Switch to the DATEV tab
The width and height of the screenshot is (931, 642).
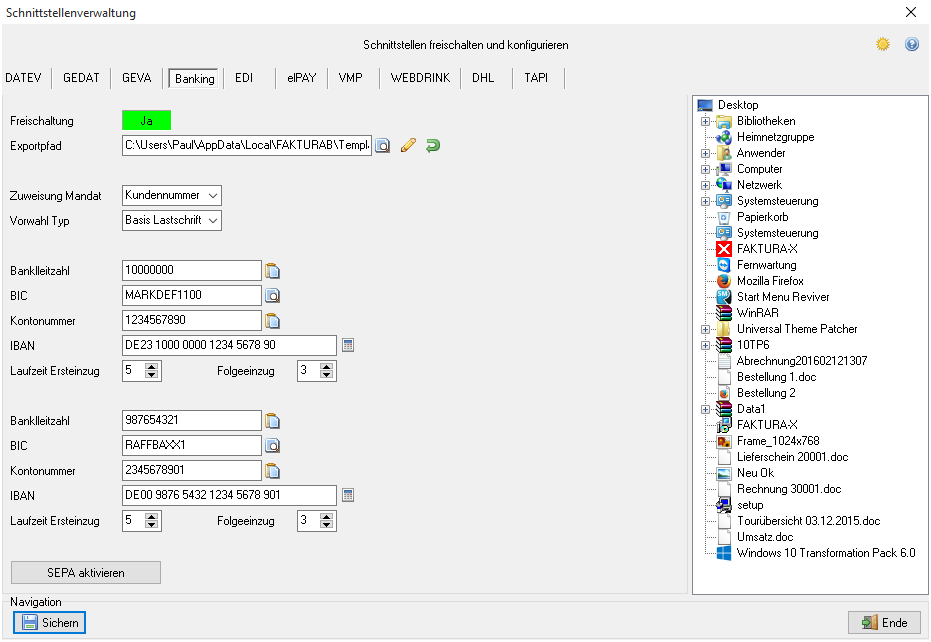tap(24, 78)
